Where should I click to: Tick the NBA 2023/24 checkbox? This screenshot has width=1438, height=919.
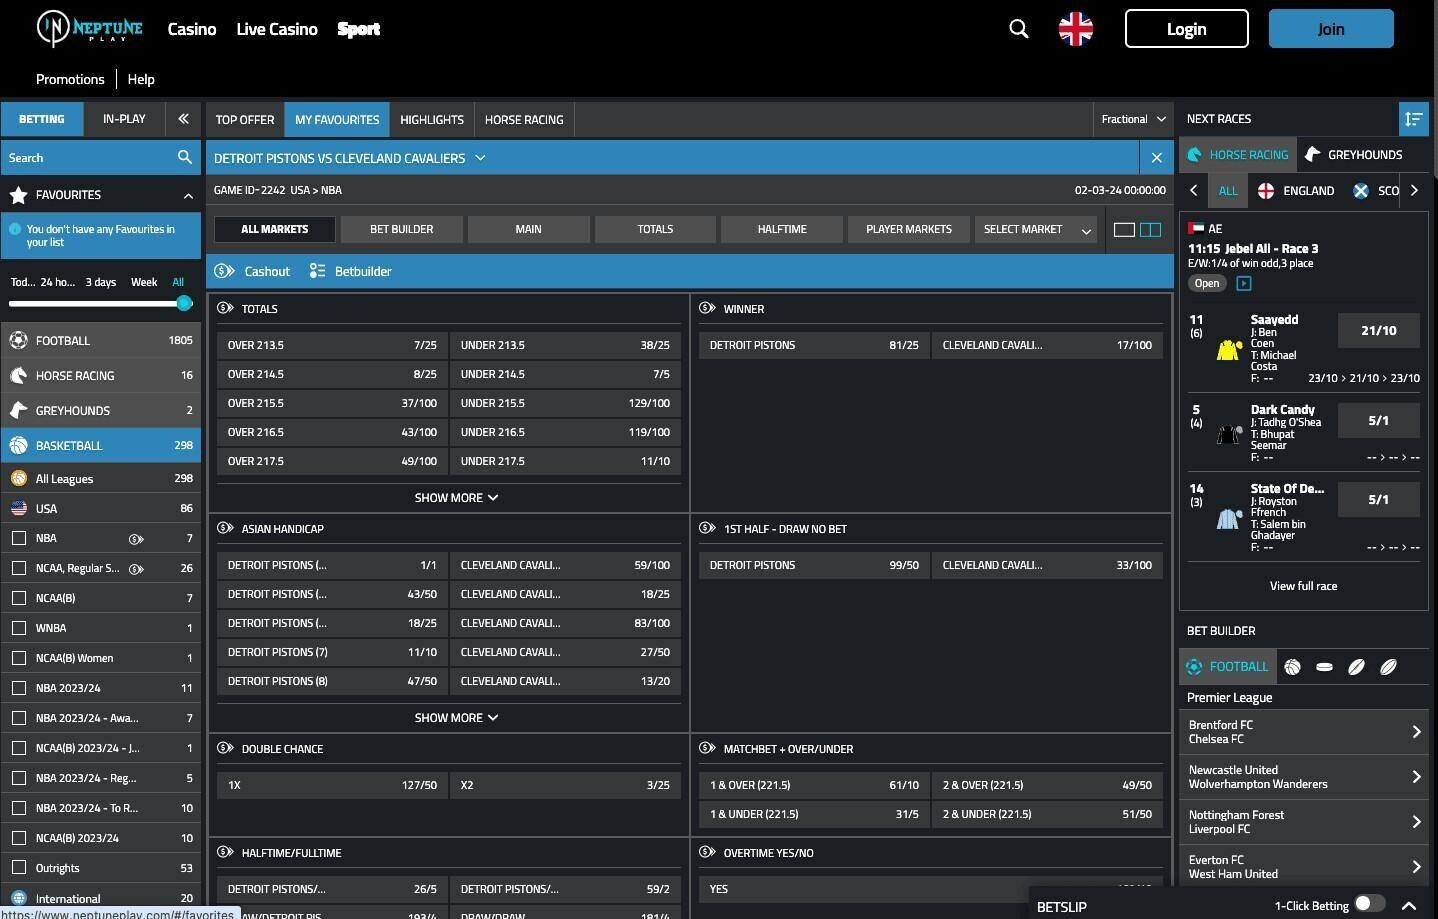pos(18,688)
